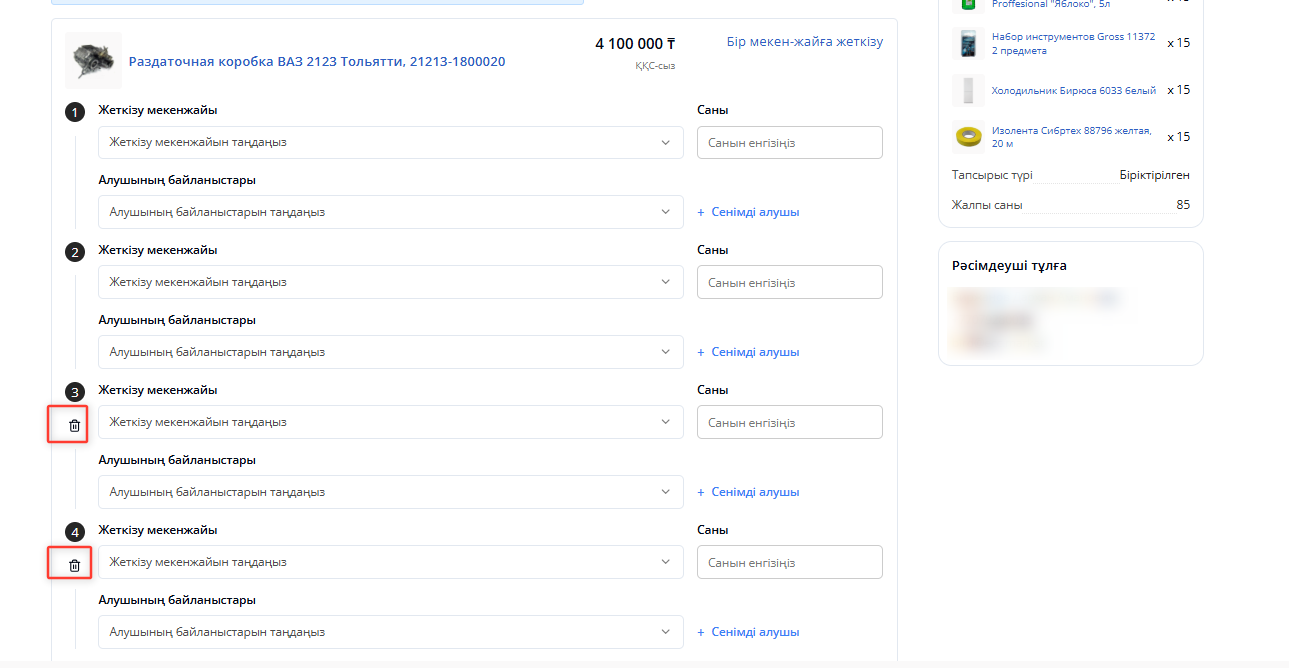
Task: Click the Gross tool set product thumbnail
Action: pos(967,44)
